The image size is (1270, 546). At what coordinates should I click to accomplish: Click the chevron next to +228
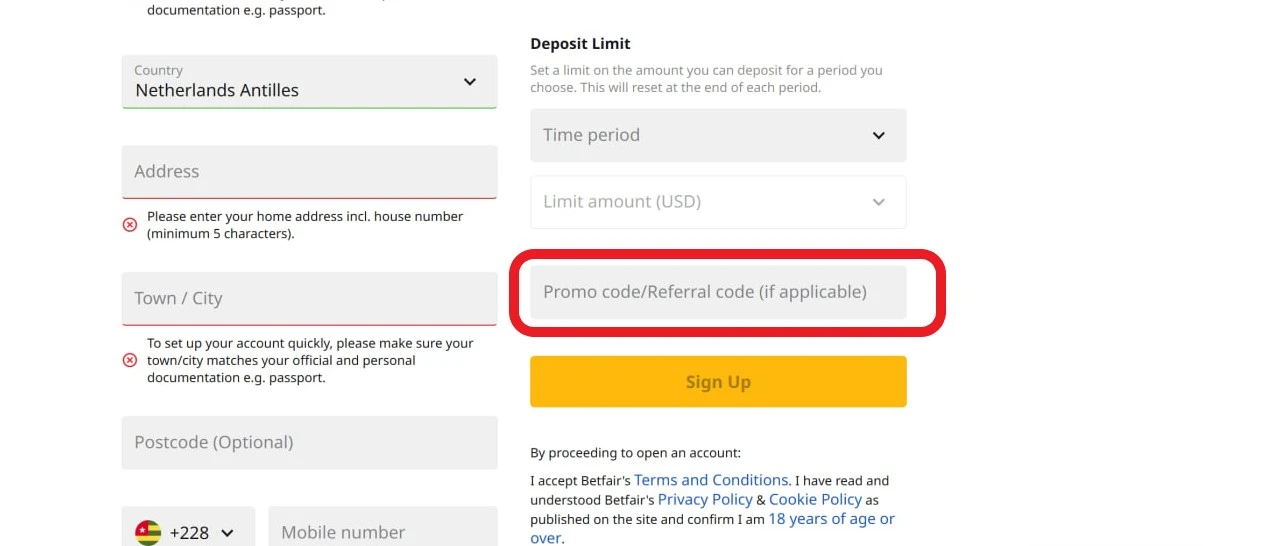[x=227, y=533]
